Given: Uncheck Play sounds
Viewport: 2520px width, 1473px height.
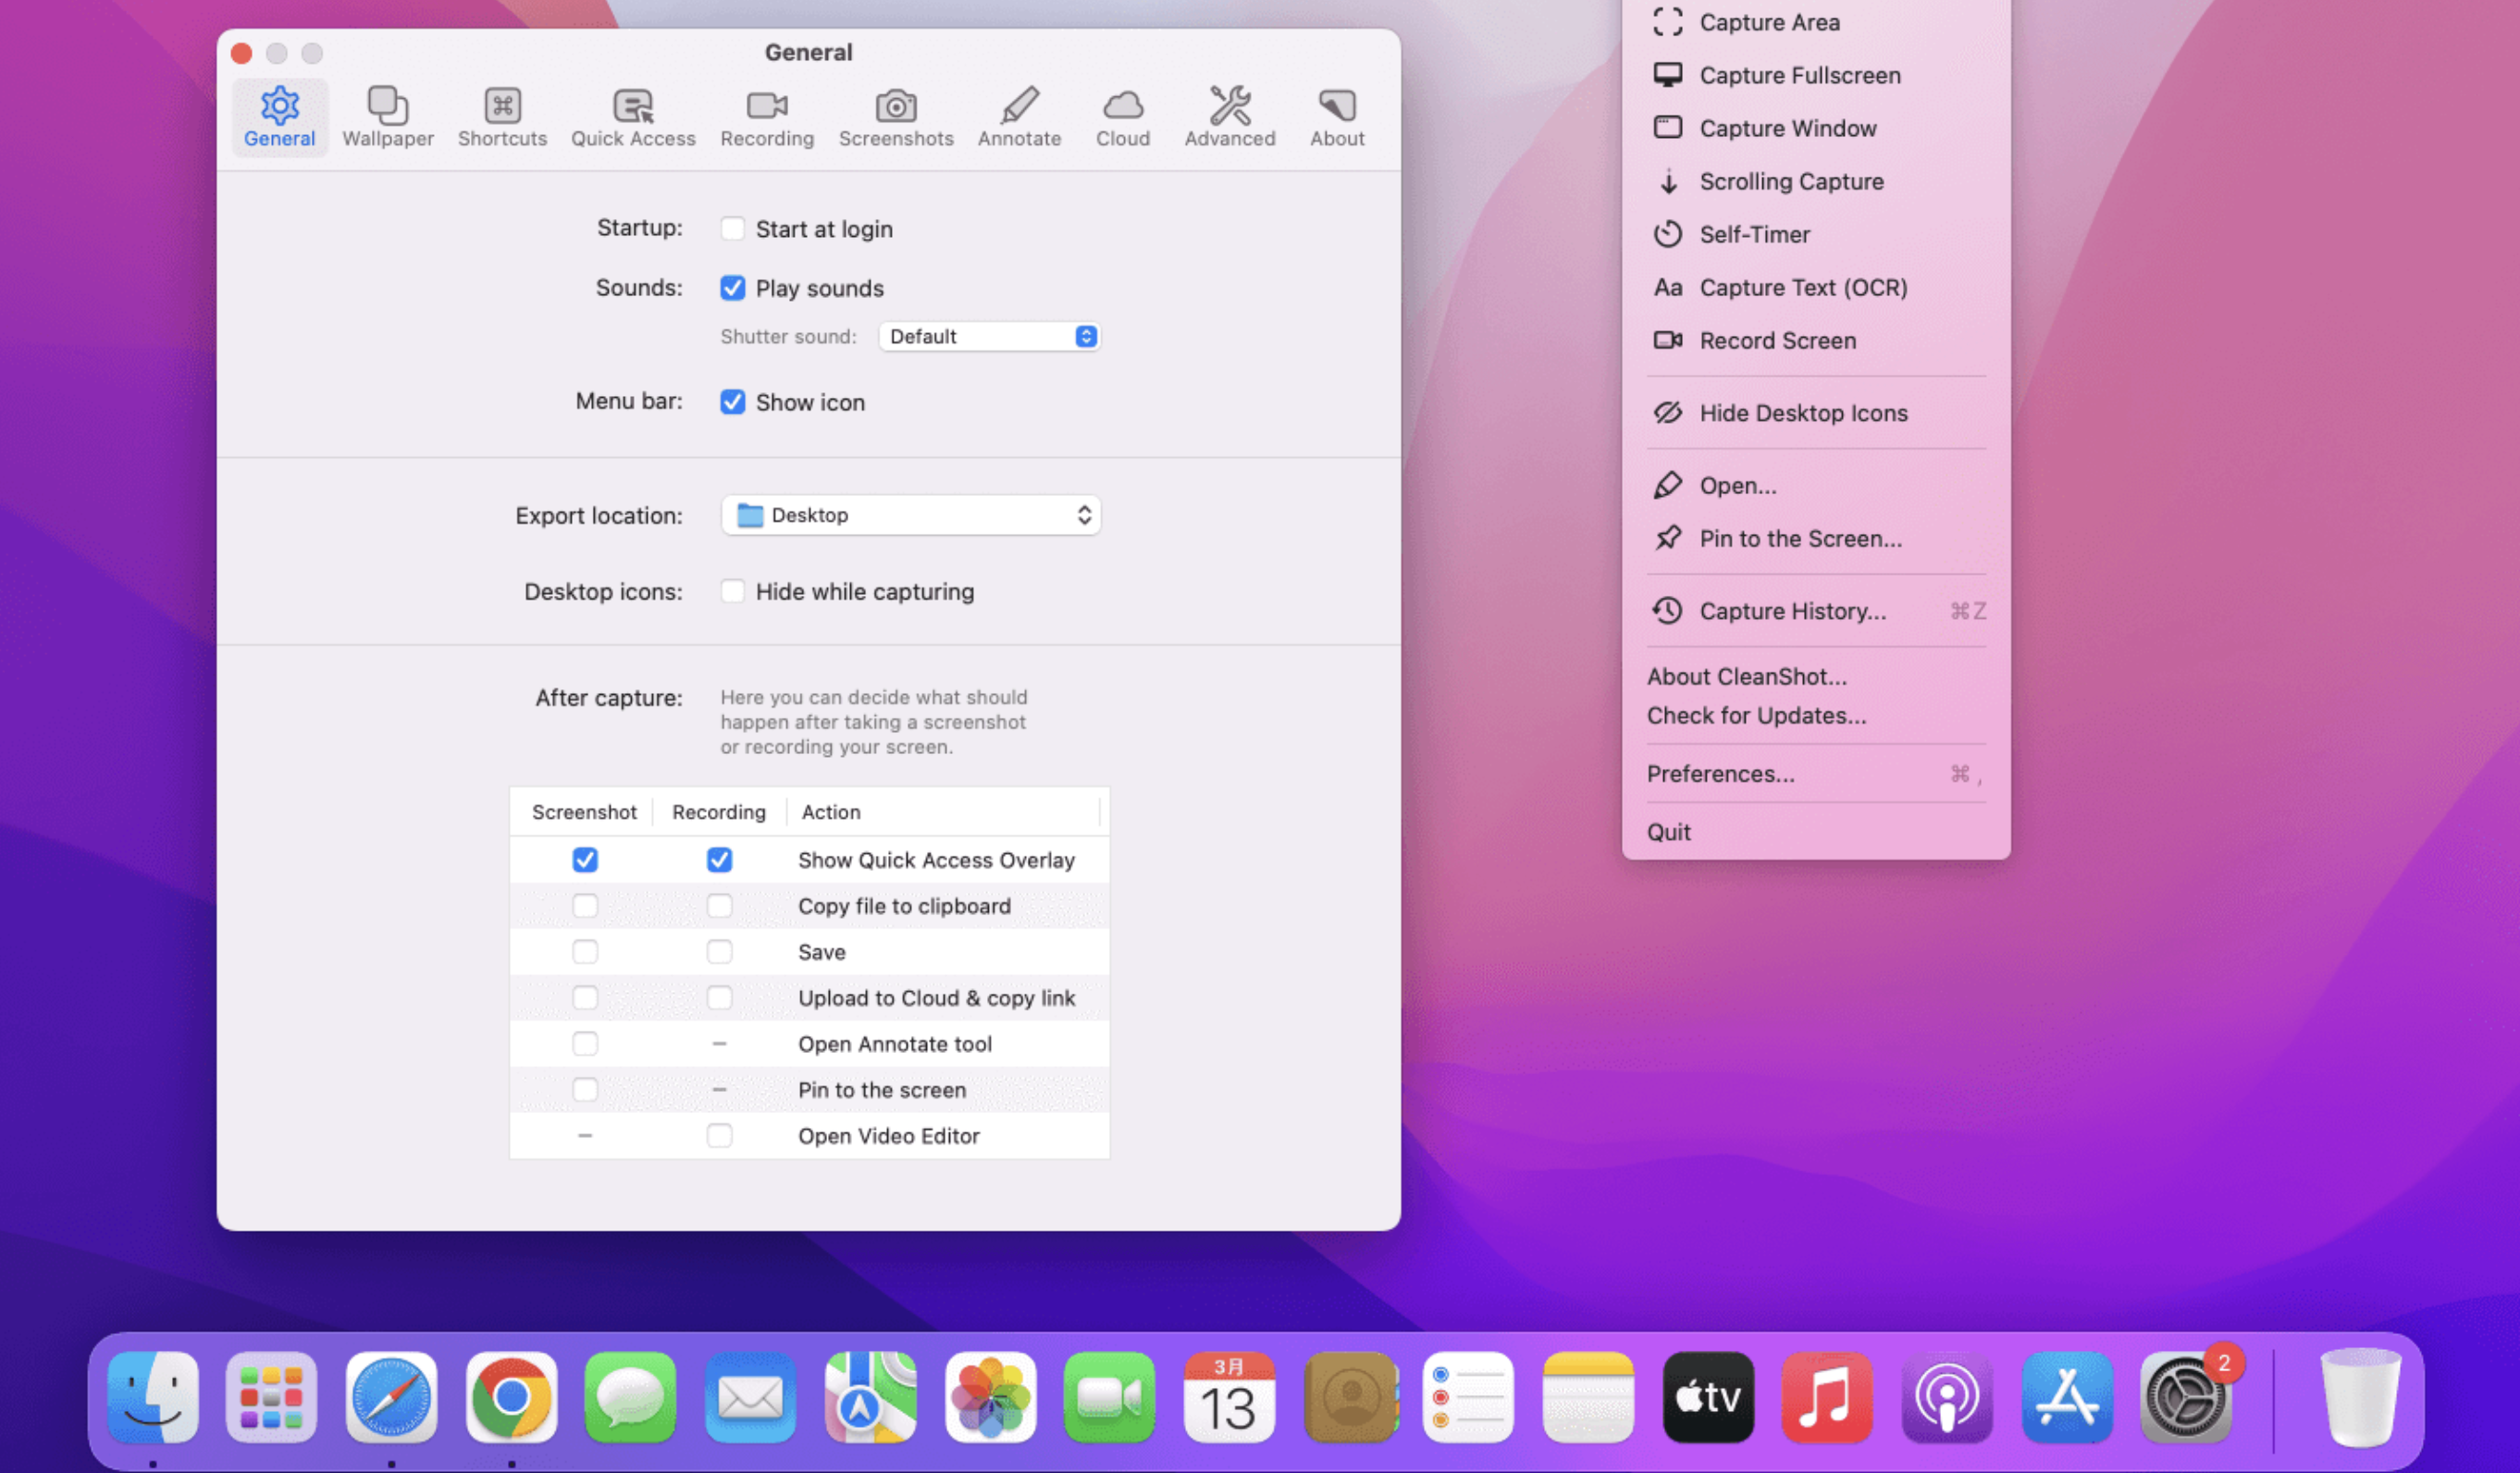Looking at the screenshot, I should pos(733,288).
